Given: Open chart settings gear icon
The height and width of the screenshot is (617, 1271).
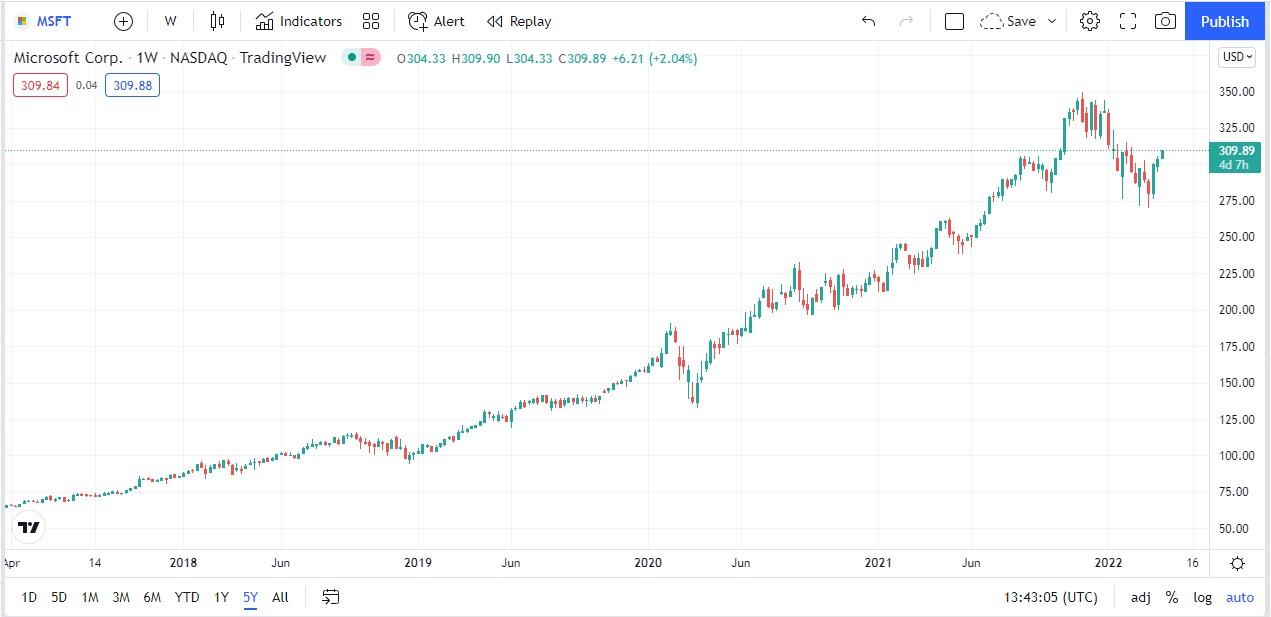Looking at the screenshot, I should tap(1090, 21).
